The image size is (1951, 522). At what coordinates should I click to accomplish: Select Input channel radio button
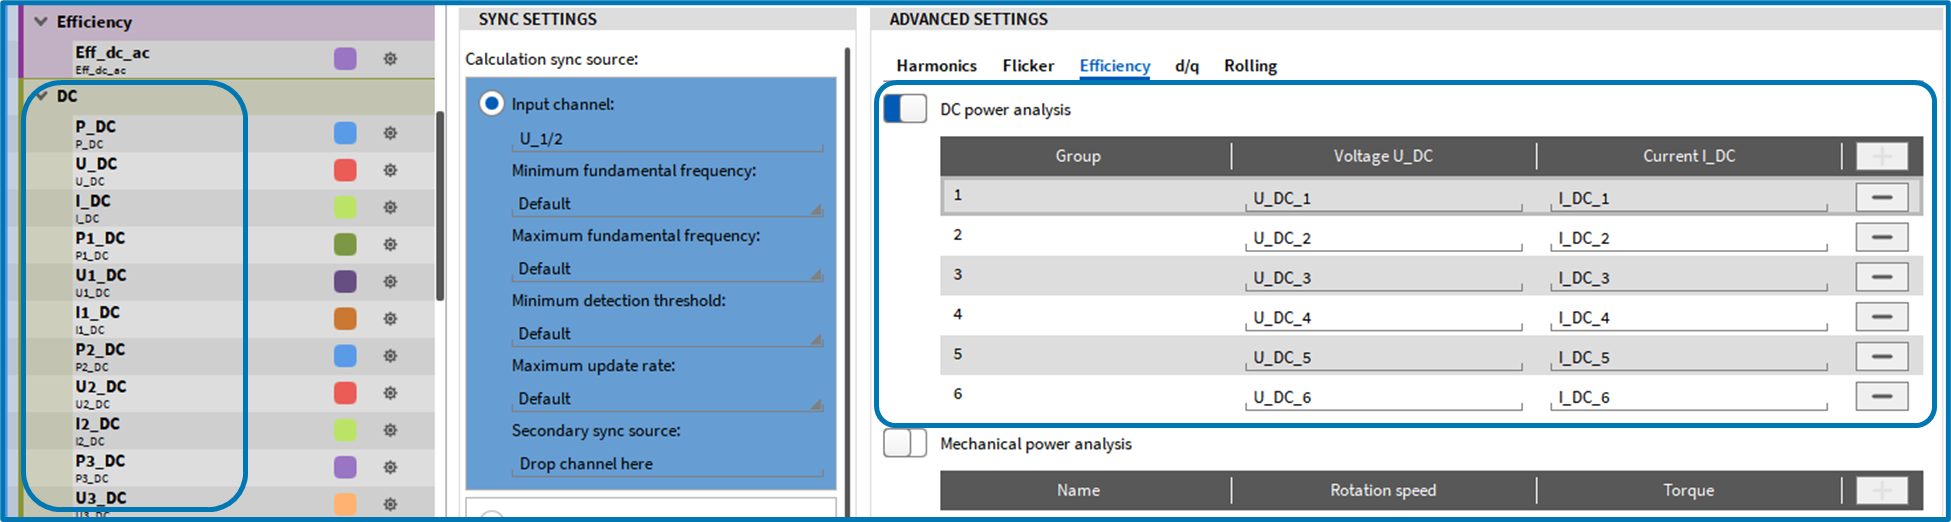pos(491,104)
